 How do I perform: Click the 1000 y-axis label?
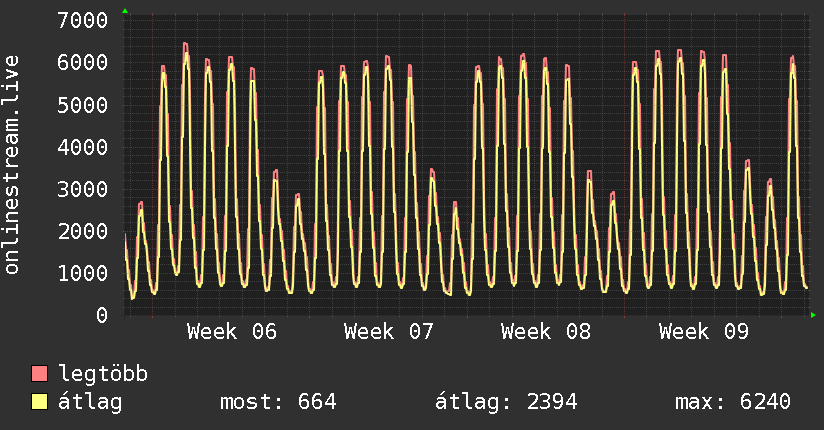point(83,273)
